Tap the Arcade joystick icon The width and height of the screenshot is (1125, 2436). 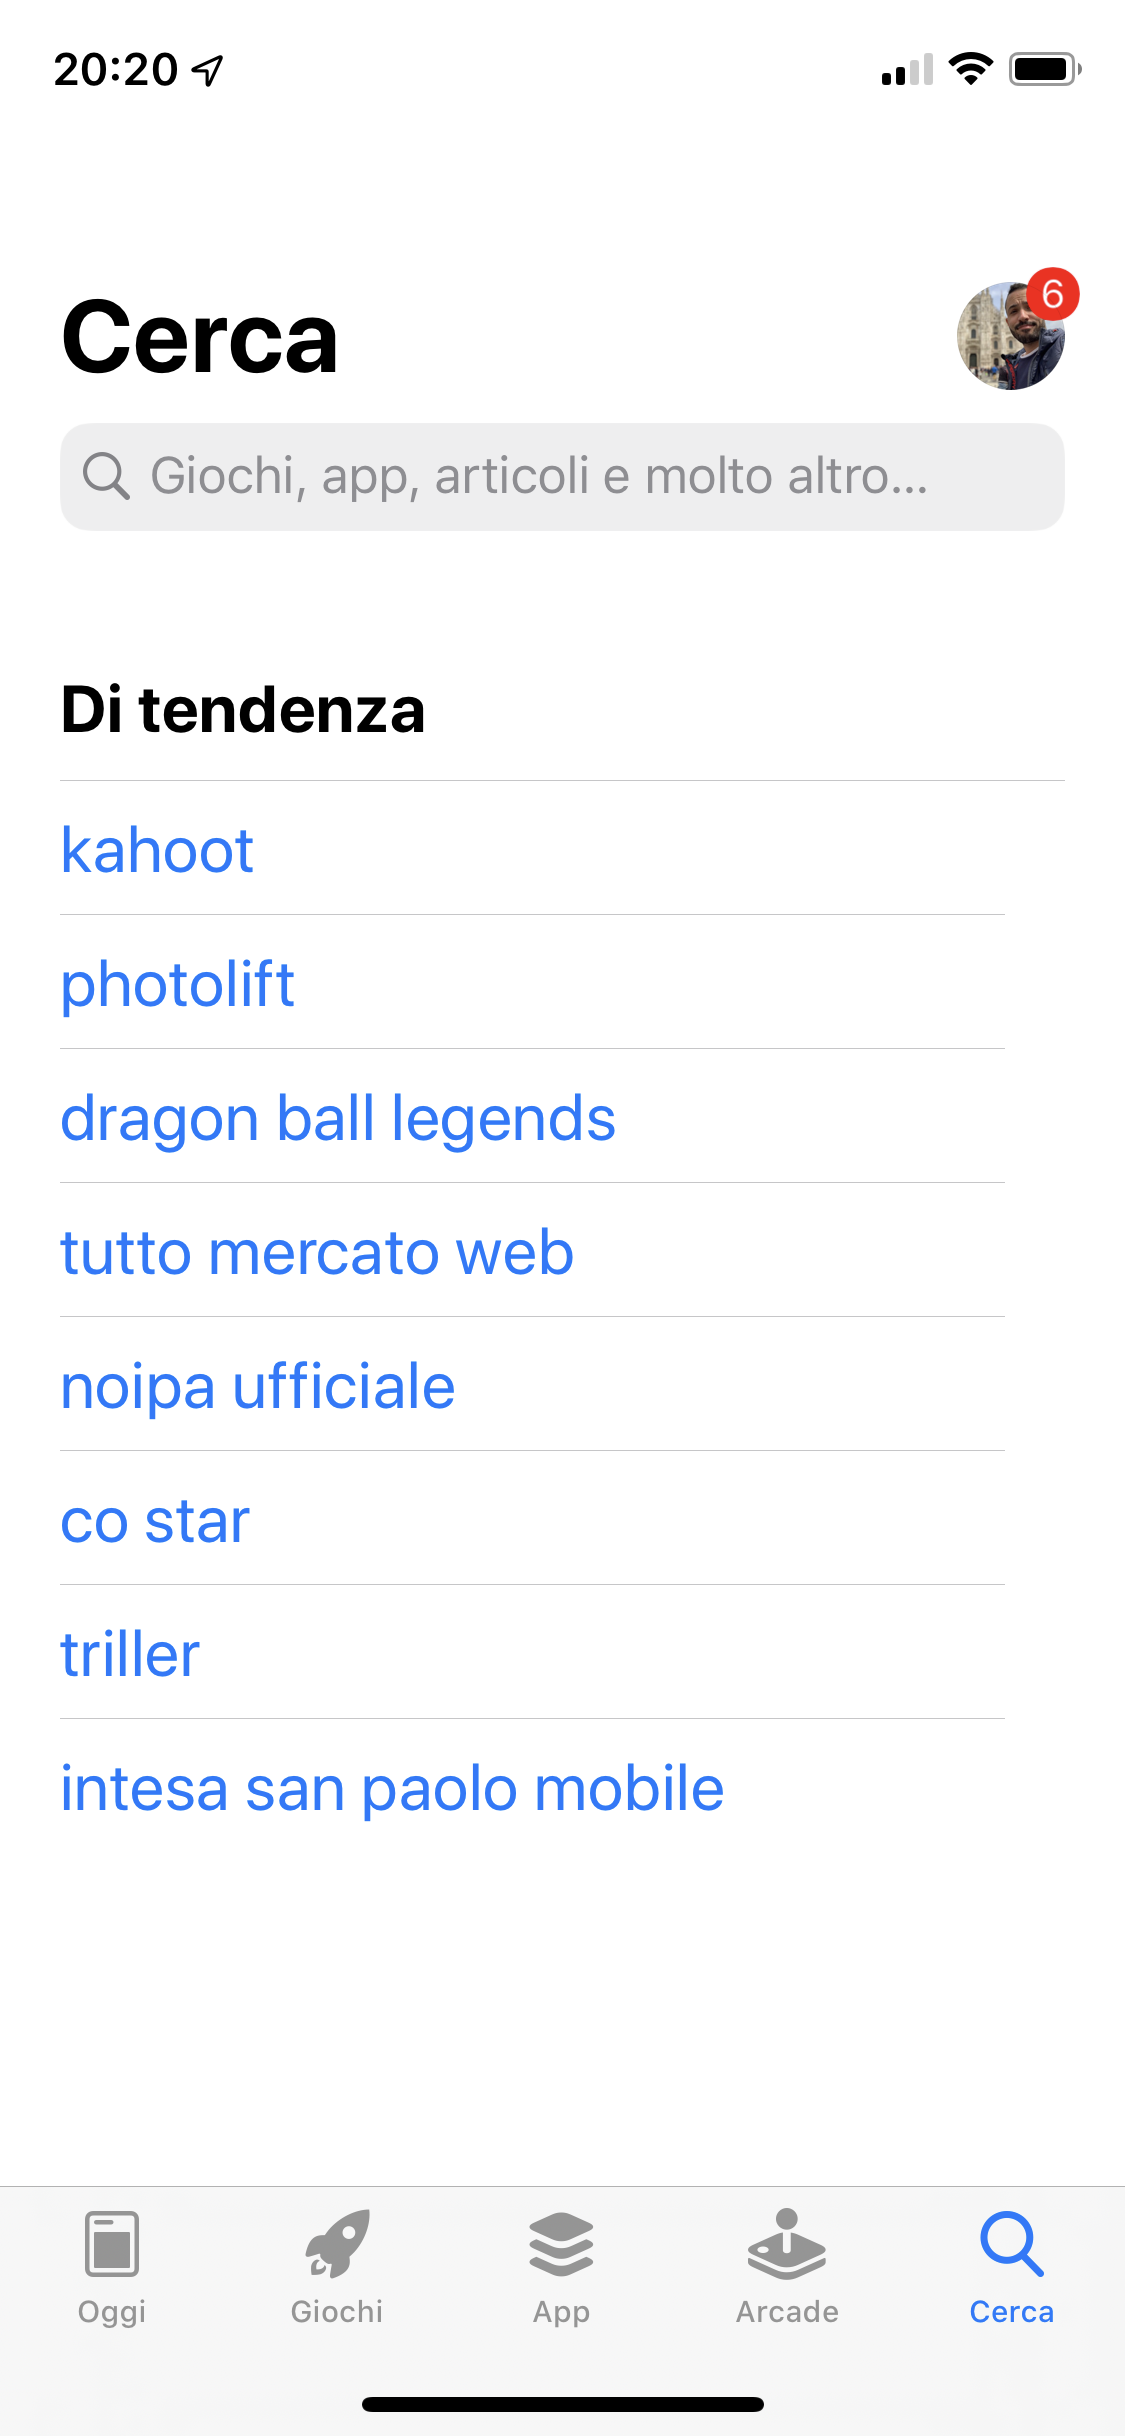click(x=787, y=2243)
